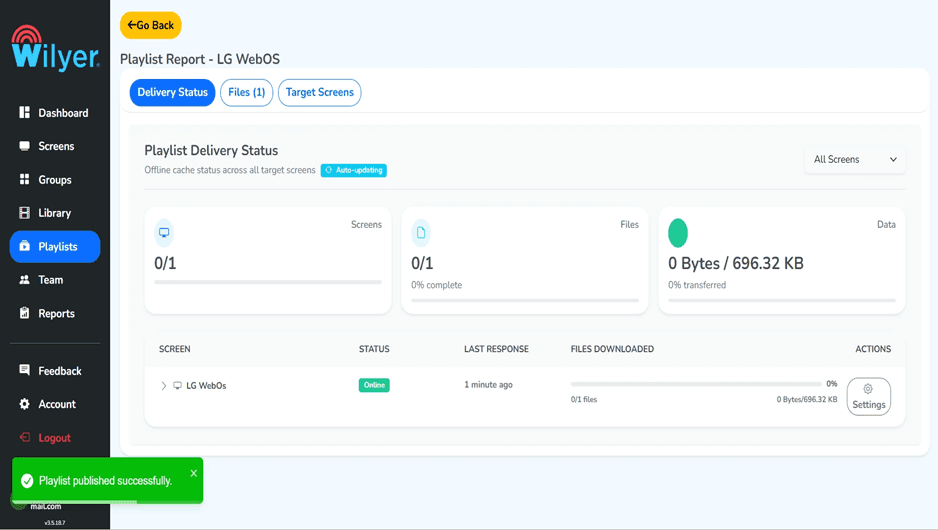
Task: Click the SCREEN column header
Action: point(175,349)
